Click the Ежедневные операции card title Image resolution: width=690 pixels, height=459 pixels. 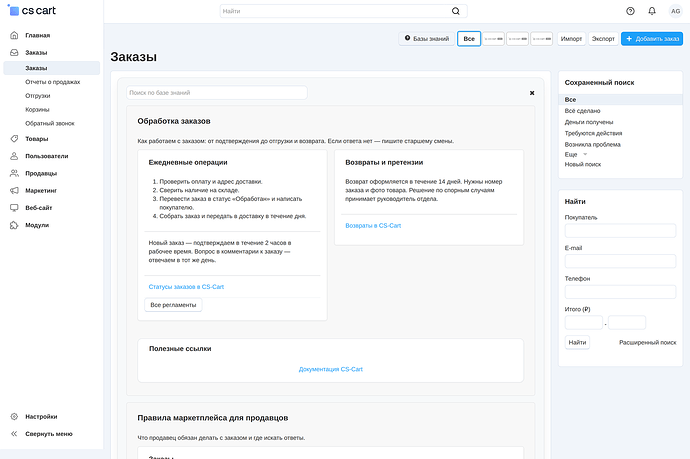coord(188,162)
